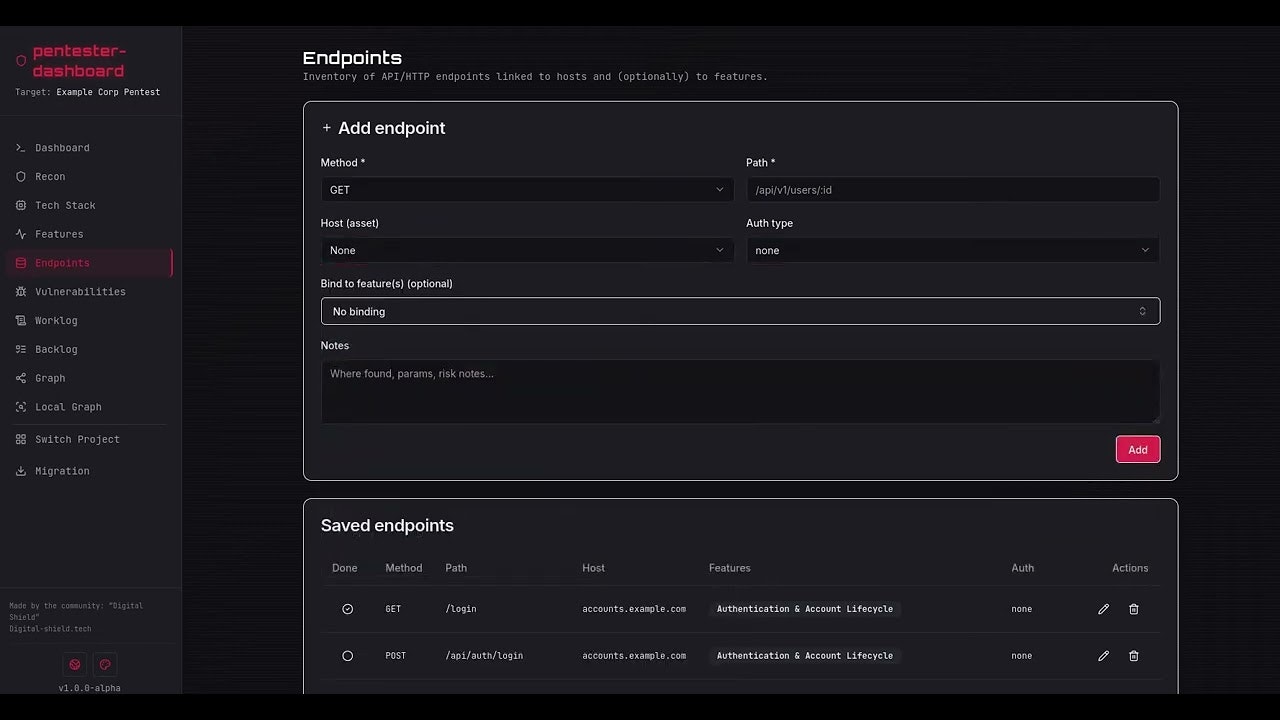This screenshot has height=720, width=1280.
Task: Click the Vulnerabilities bug icon
Action: tap(21, 291)
